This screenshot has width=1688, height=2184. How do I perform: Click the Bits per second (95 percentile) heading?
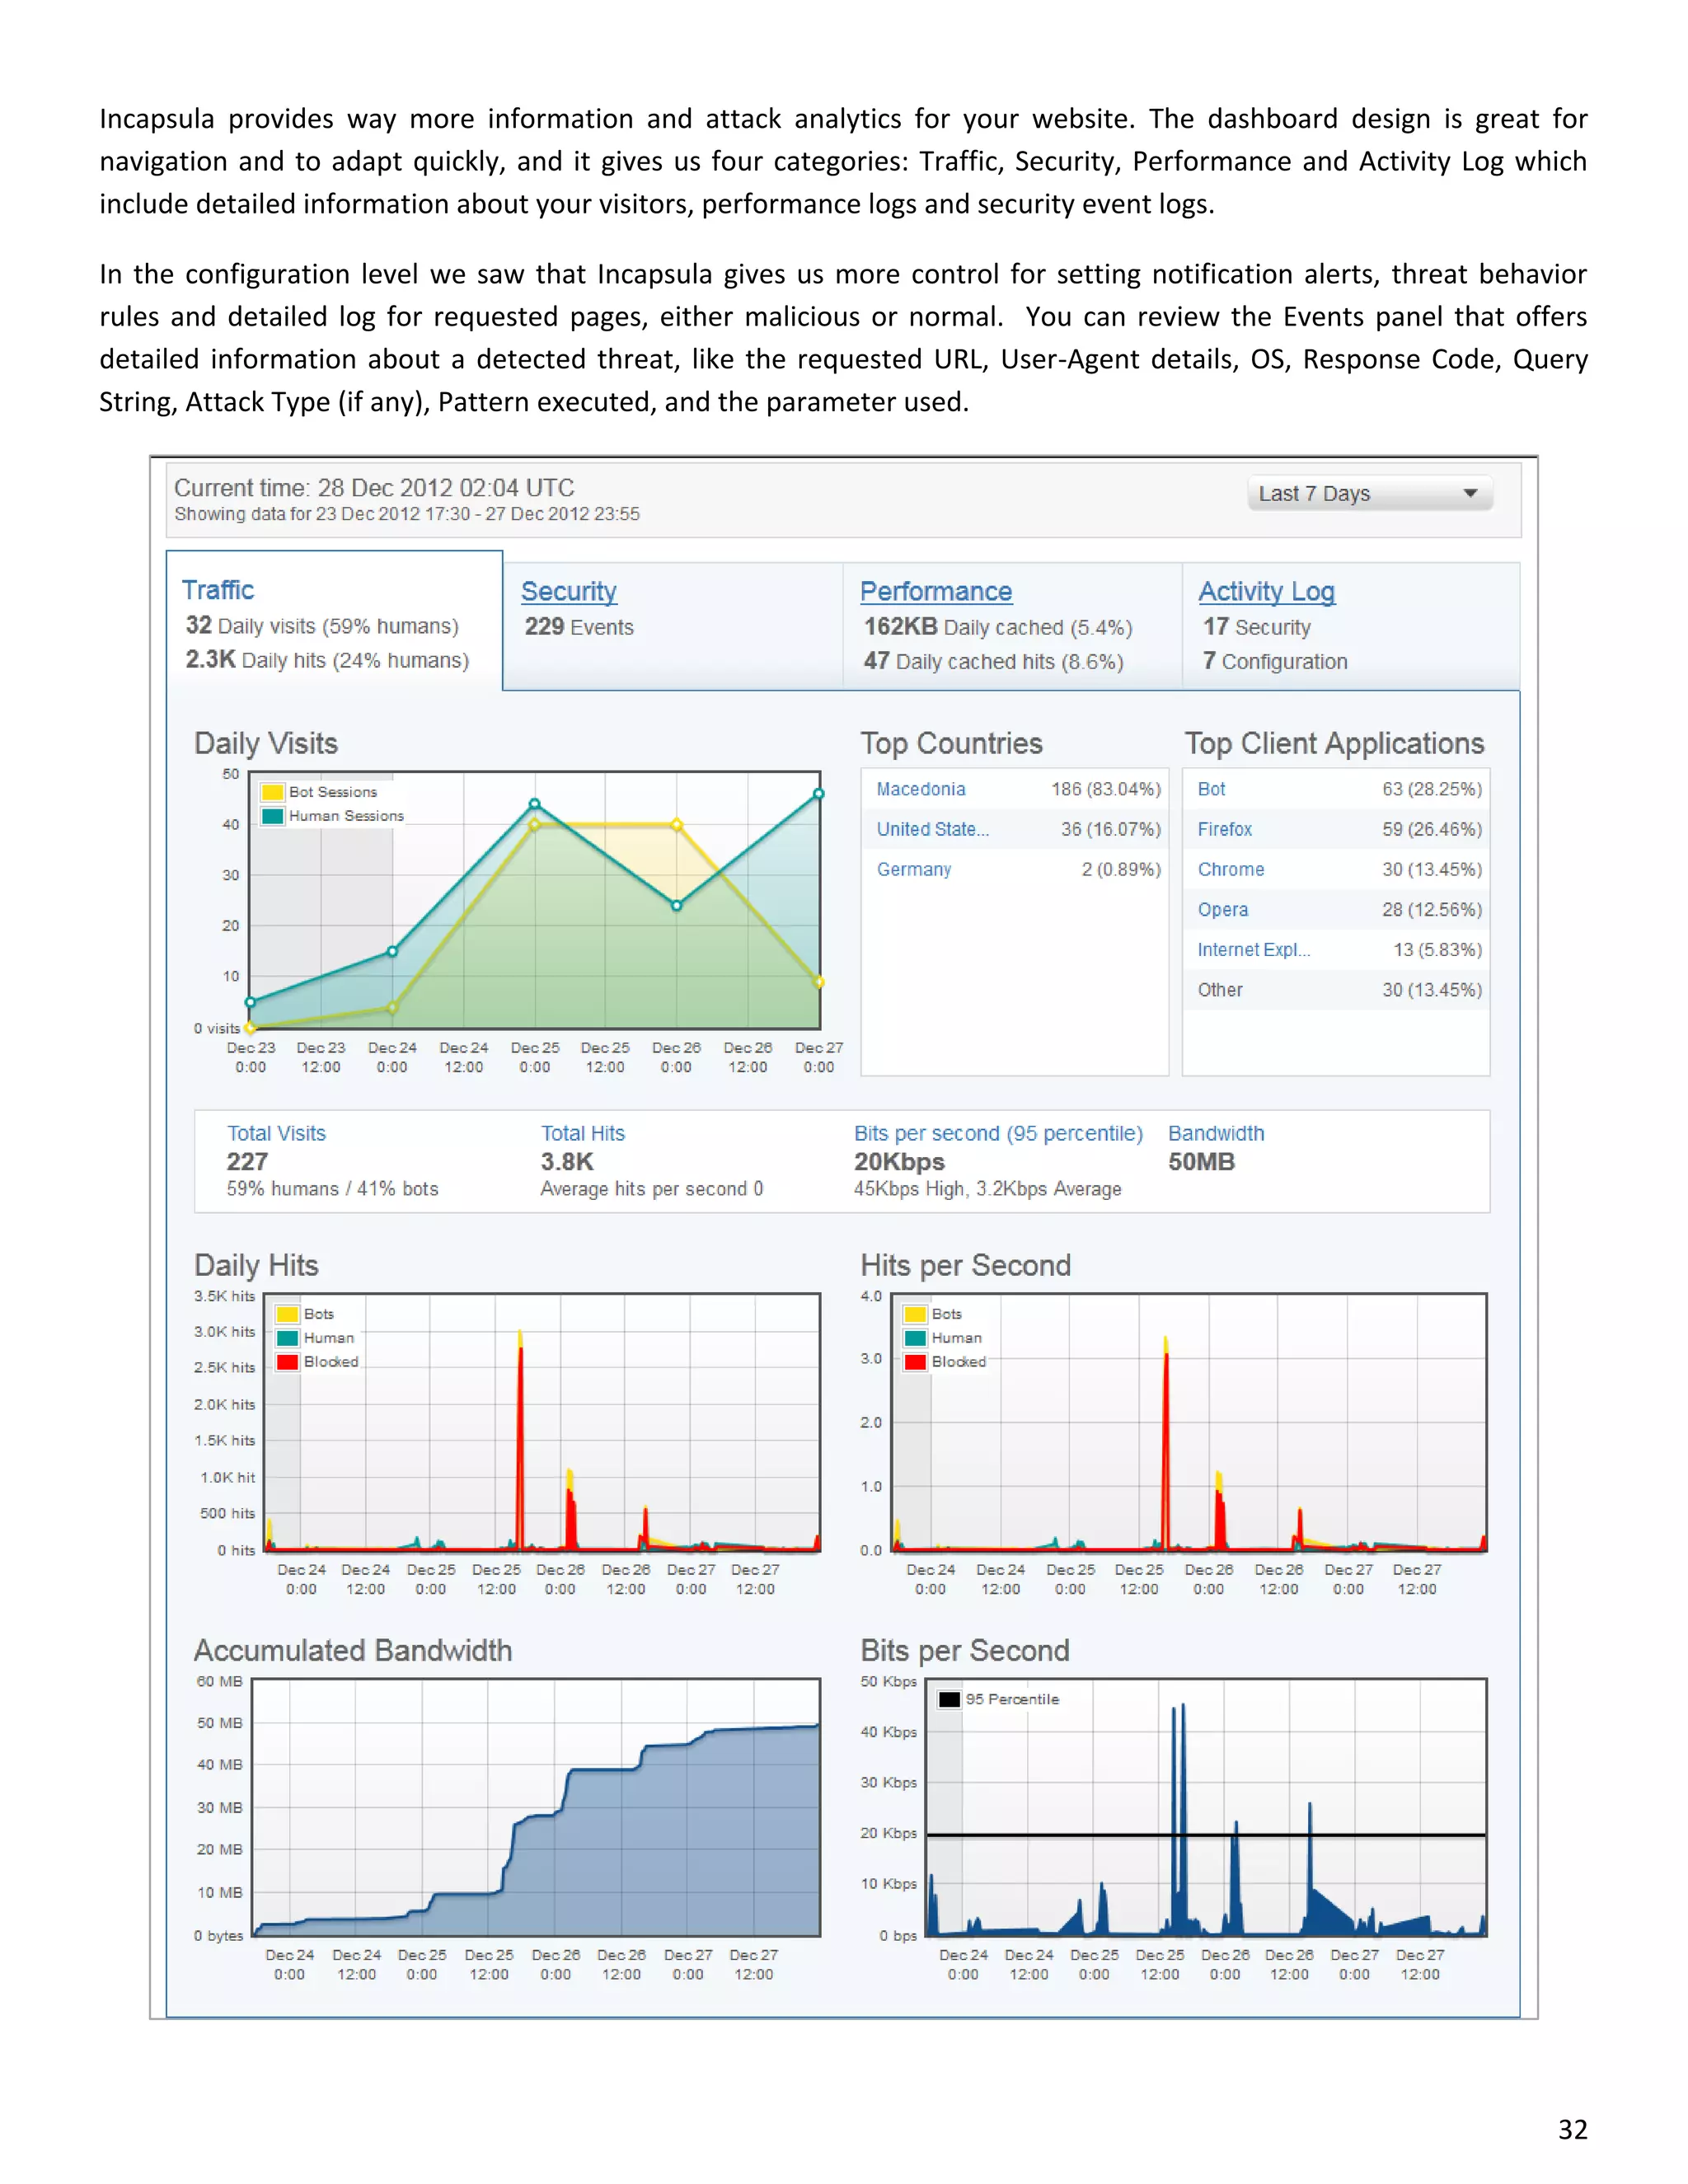[x=998, y=1133]
